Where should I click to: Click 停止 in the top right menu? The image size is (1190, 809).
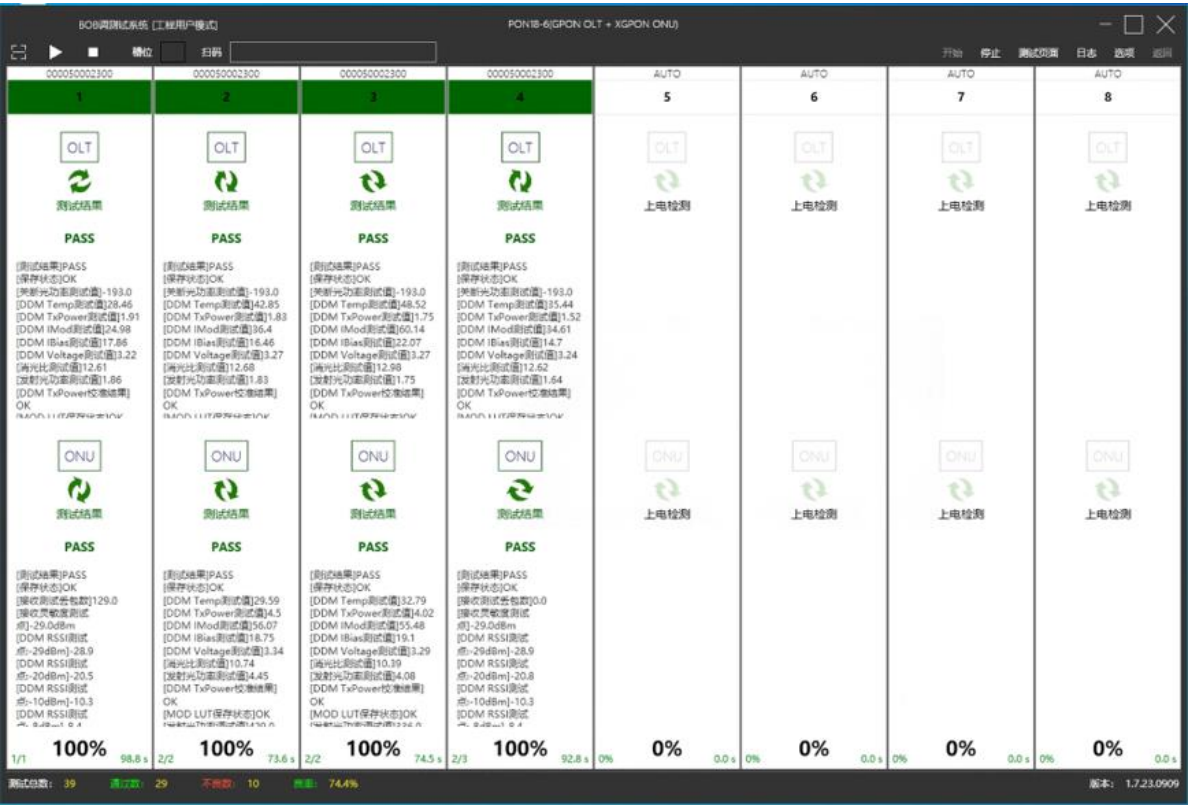tap(989, 53)
